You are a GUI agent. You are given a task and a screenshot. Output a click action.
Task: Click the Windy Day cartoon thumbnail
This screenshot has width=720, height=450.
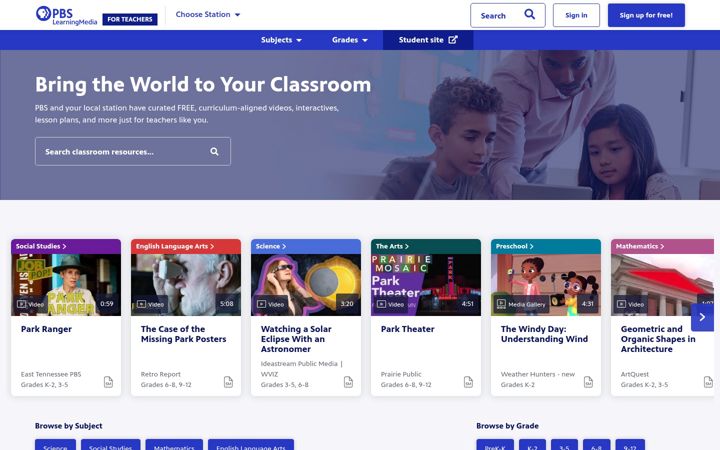point(546,285)
